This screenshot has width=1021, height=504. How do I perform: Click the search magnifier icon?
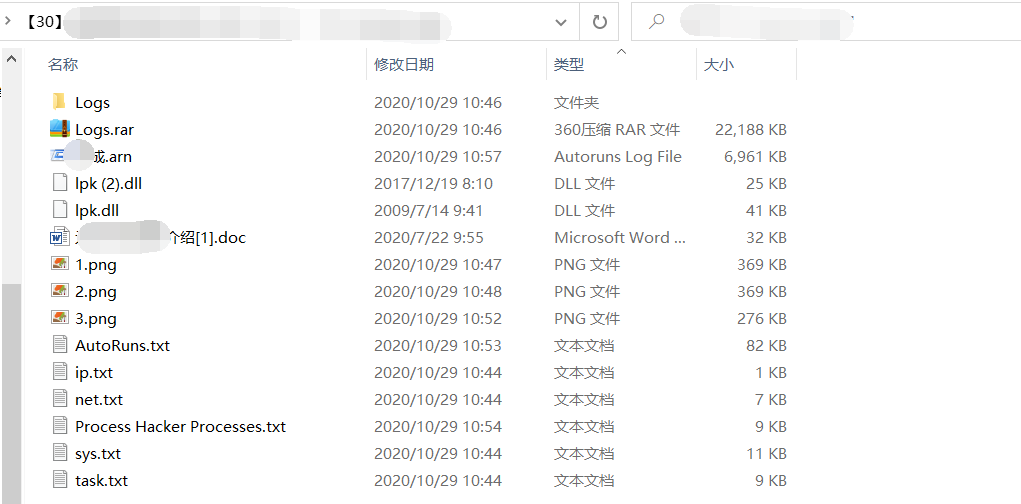pyautogui.click(x=656, y=21)
